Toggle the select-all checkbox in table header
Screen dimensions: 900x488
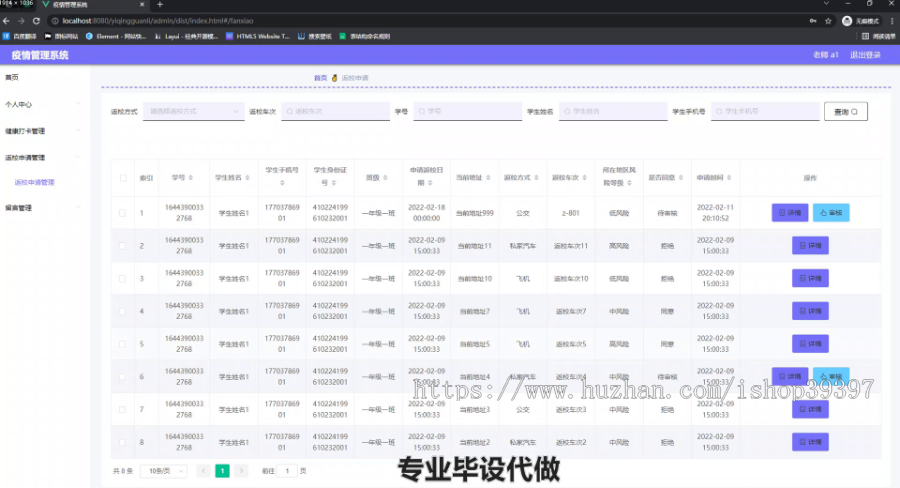pyautogui.click(x=123, y=178)
